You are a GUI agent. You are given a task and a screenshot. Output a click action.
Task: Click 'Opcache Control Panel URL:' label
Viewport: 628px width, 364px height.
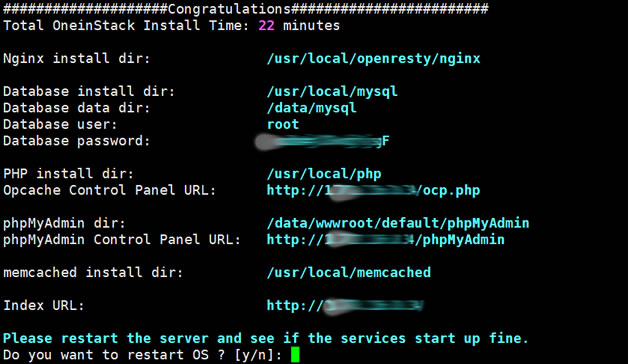tap(109, 190)
